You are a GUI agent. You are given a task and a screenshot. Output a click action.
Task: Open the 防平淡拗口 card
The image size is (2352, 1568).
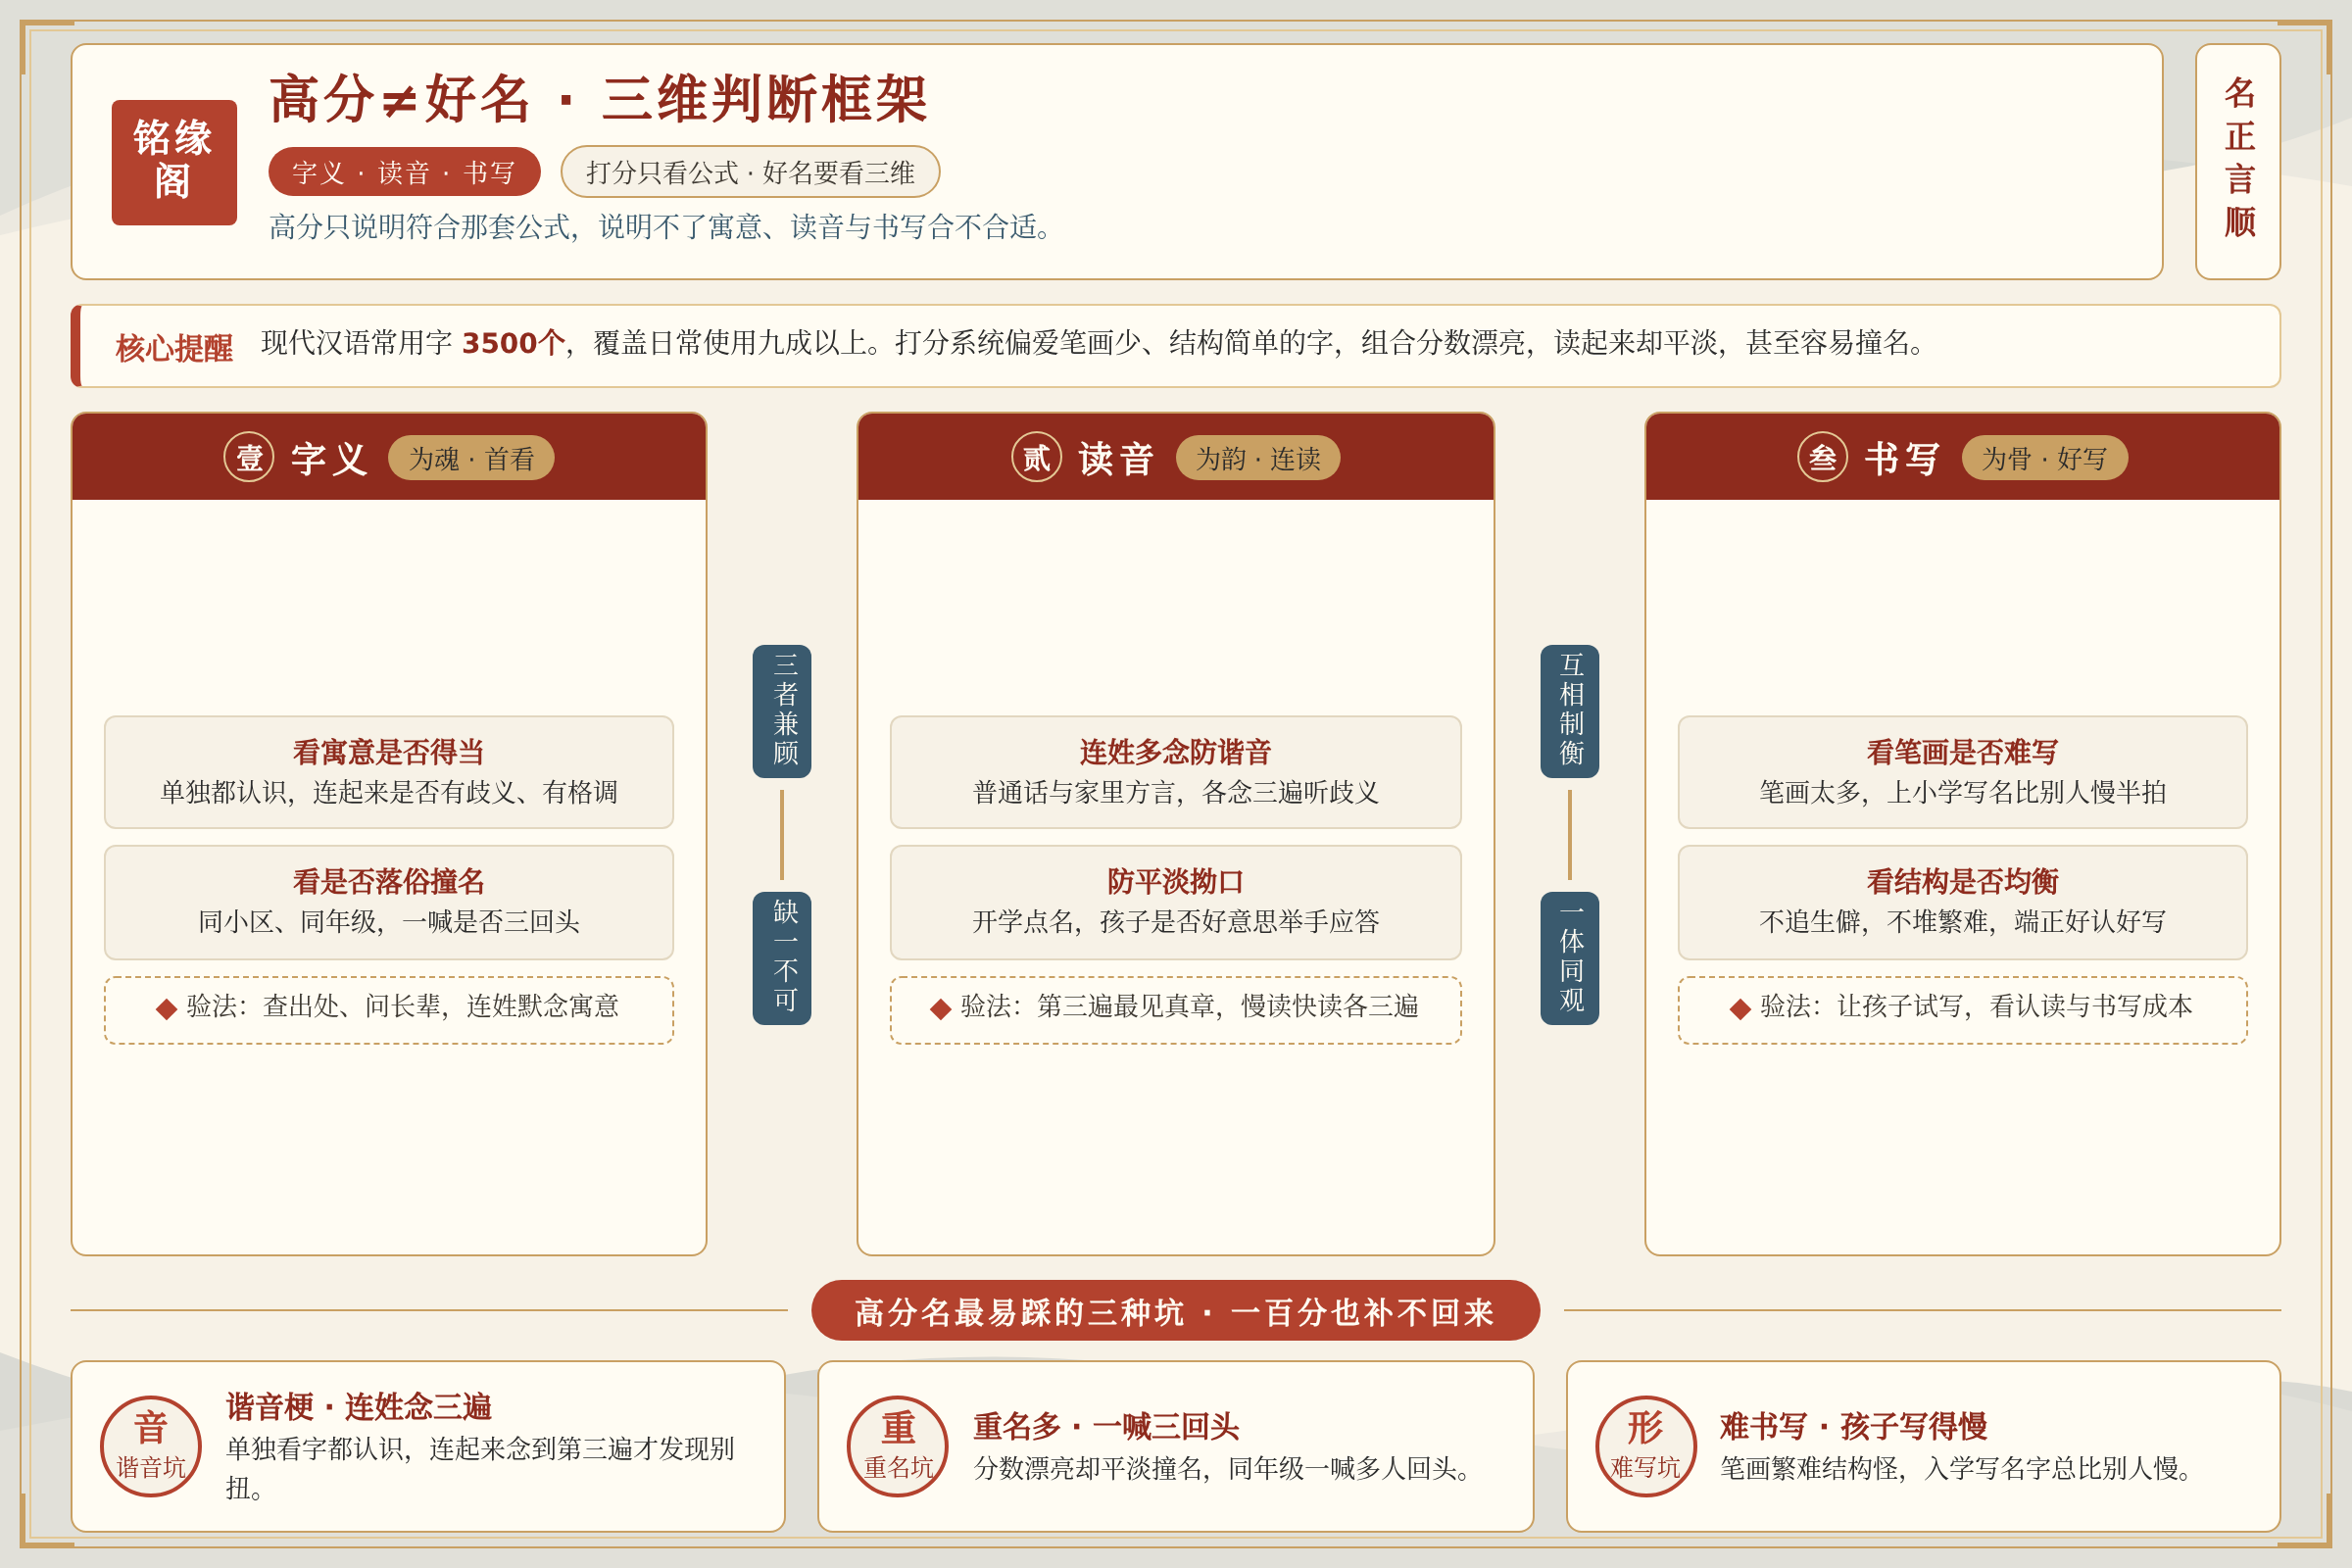[x=1176, y=902]
